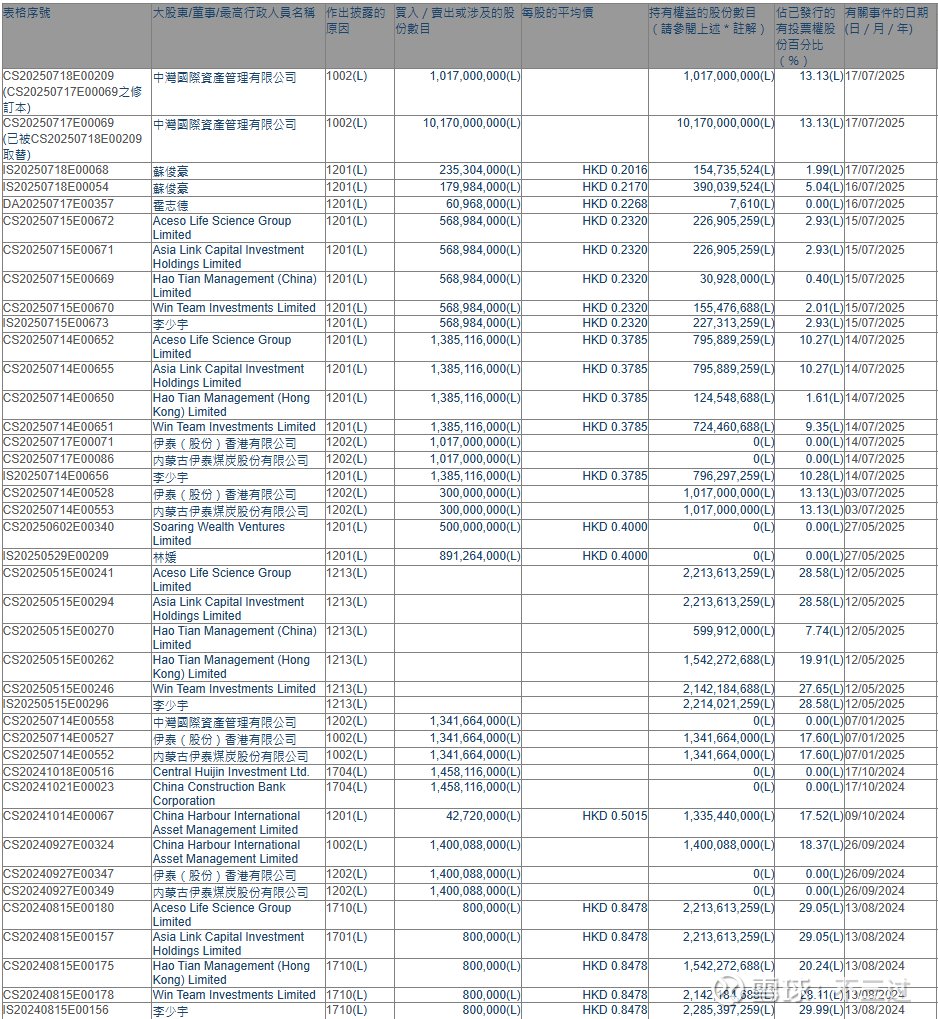Select shares value 42,720,000(L)

pos(483,816)
